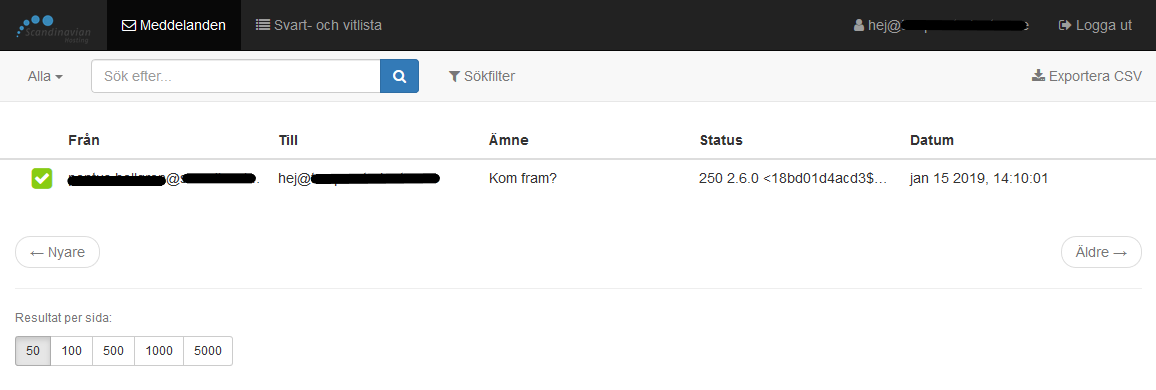Go to Äldre messages page
1156x390 pixels.
point(1101,252)
